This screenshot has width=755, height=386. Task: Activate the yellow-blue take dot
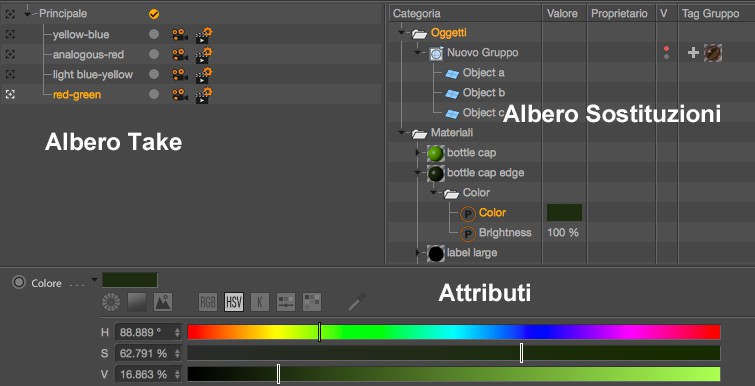(x=154, y=34)
